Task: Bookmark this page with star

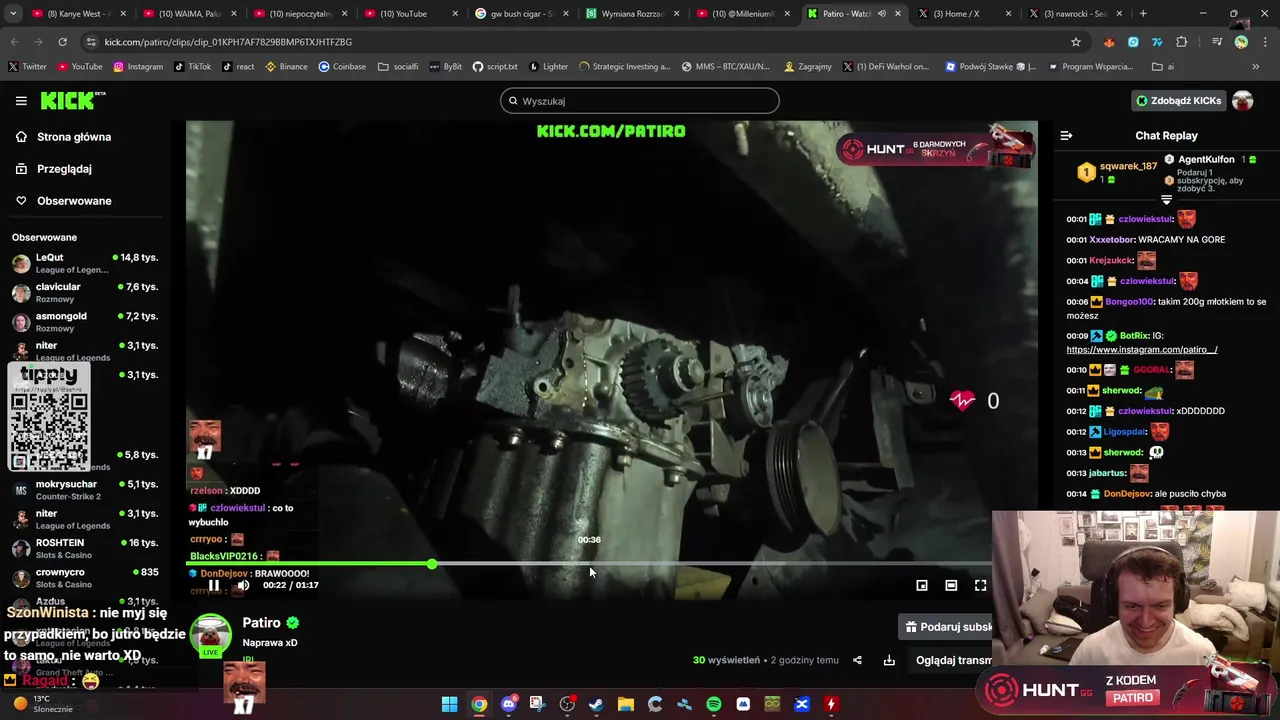Action: click(1076, 42)
